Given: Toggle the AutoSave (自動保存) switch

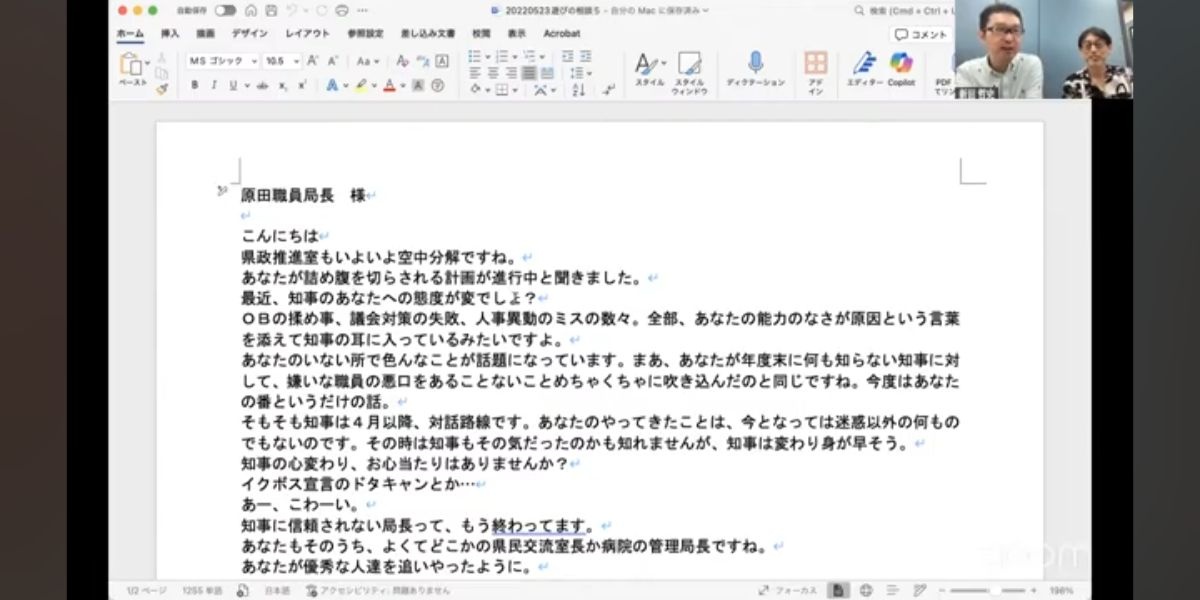Looking at the screenshot, I should click(x=225, y=10).
